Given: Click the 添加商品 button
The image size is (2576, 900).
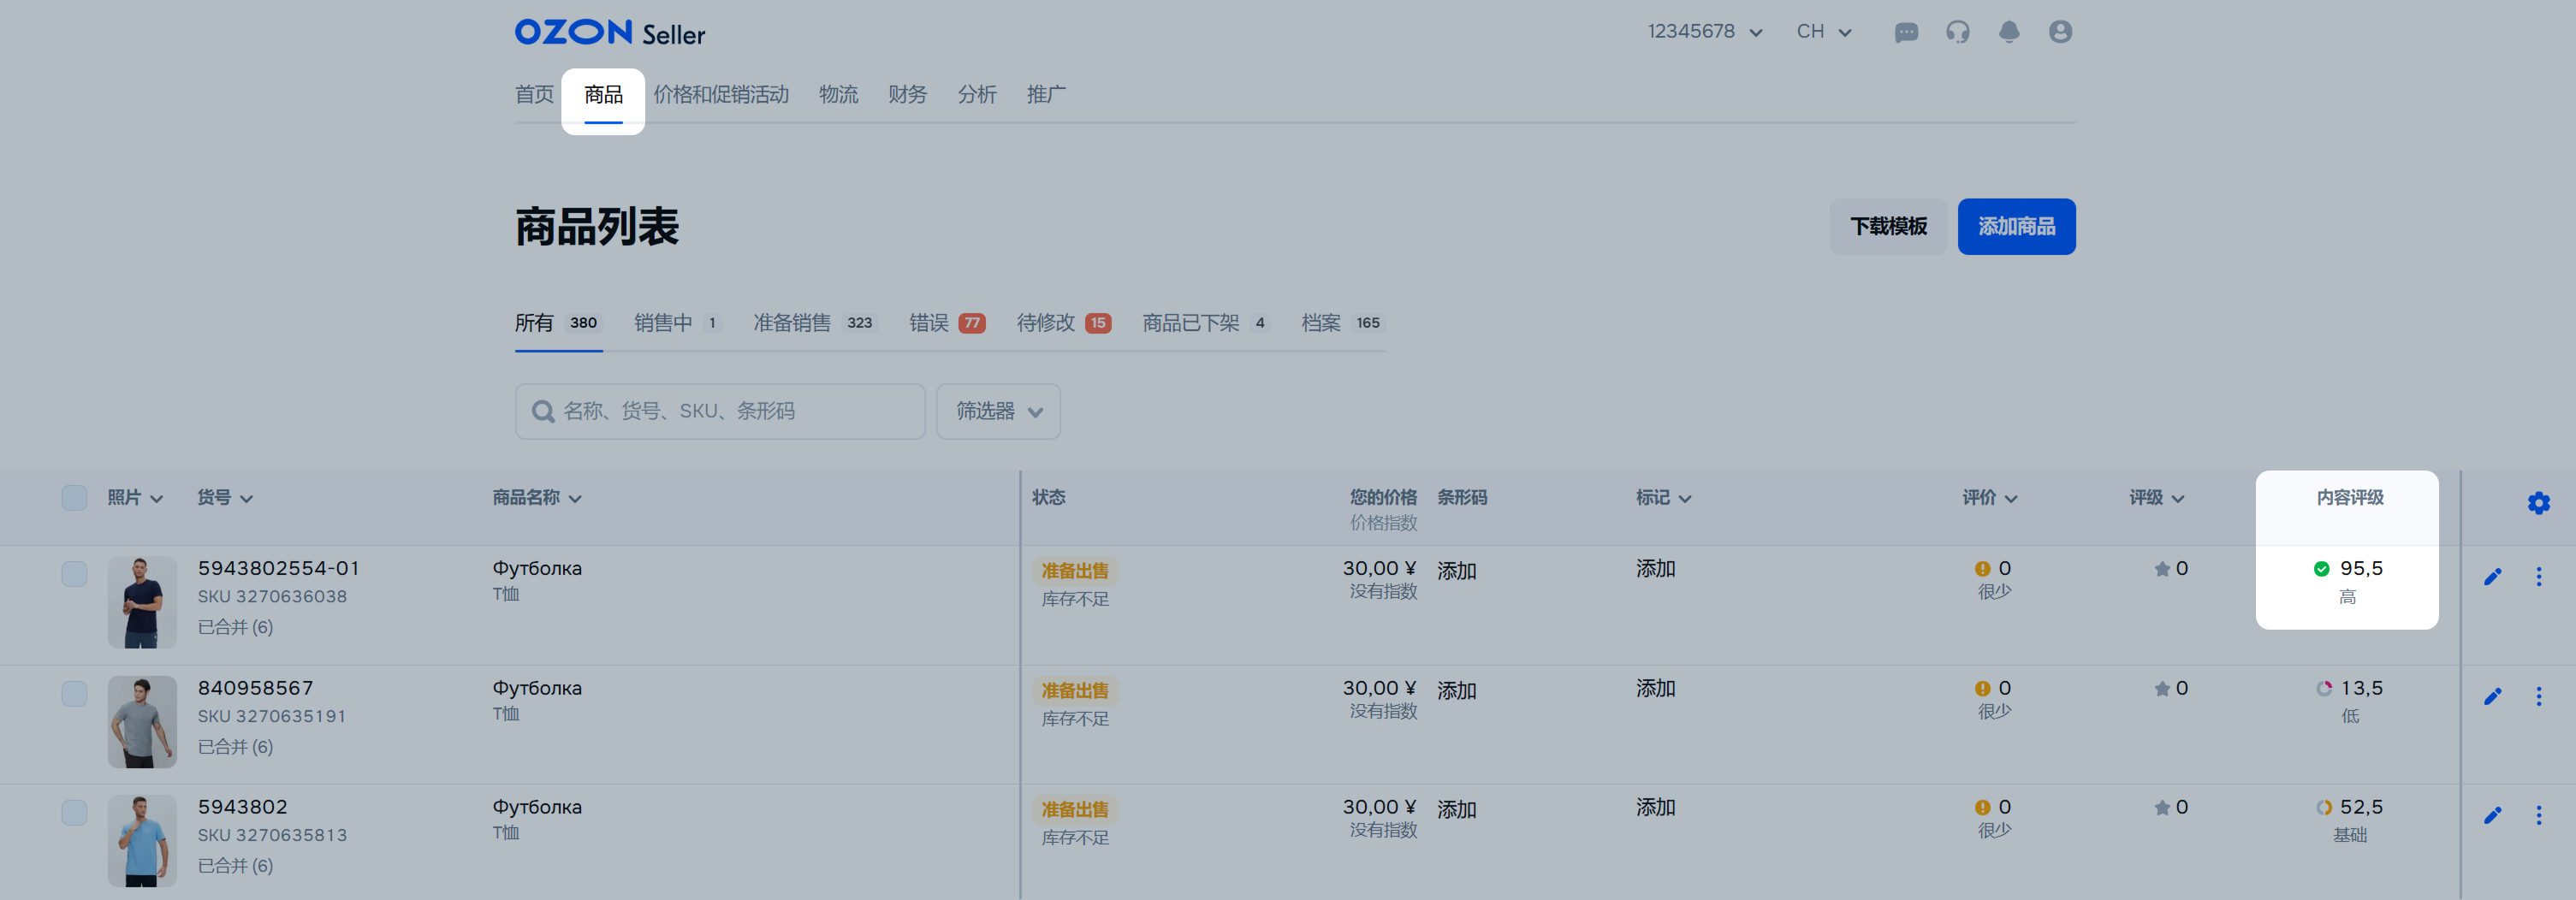Looking at the screenshot, I should click(2016, 227).
